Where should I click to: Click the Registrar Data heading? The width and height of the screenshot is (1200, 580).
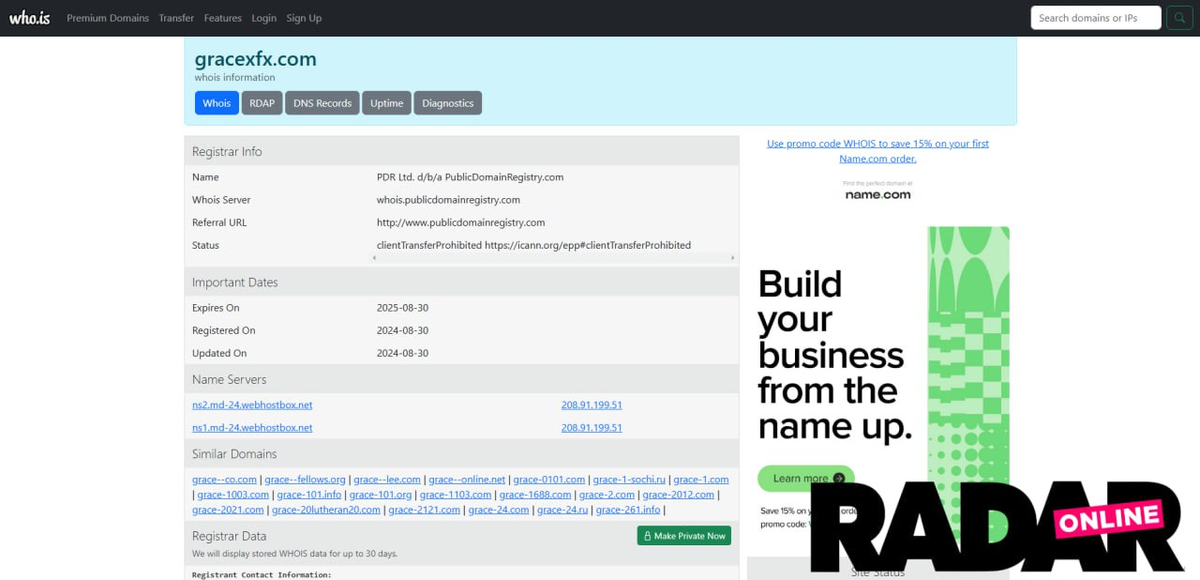point(229,536)
